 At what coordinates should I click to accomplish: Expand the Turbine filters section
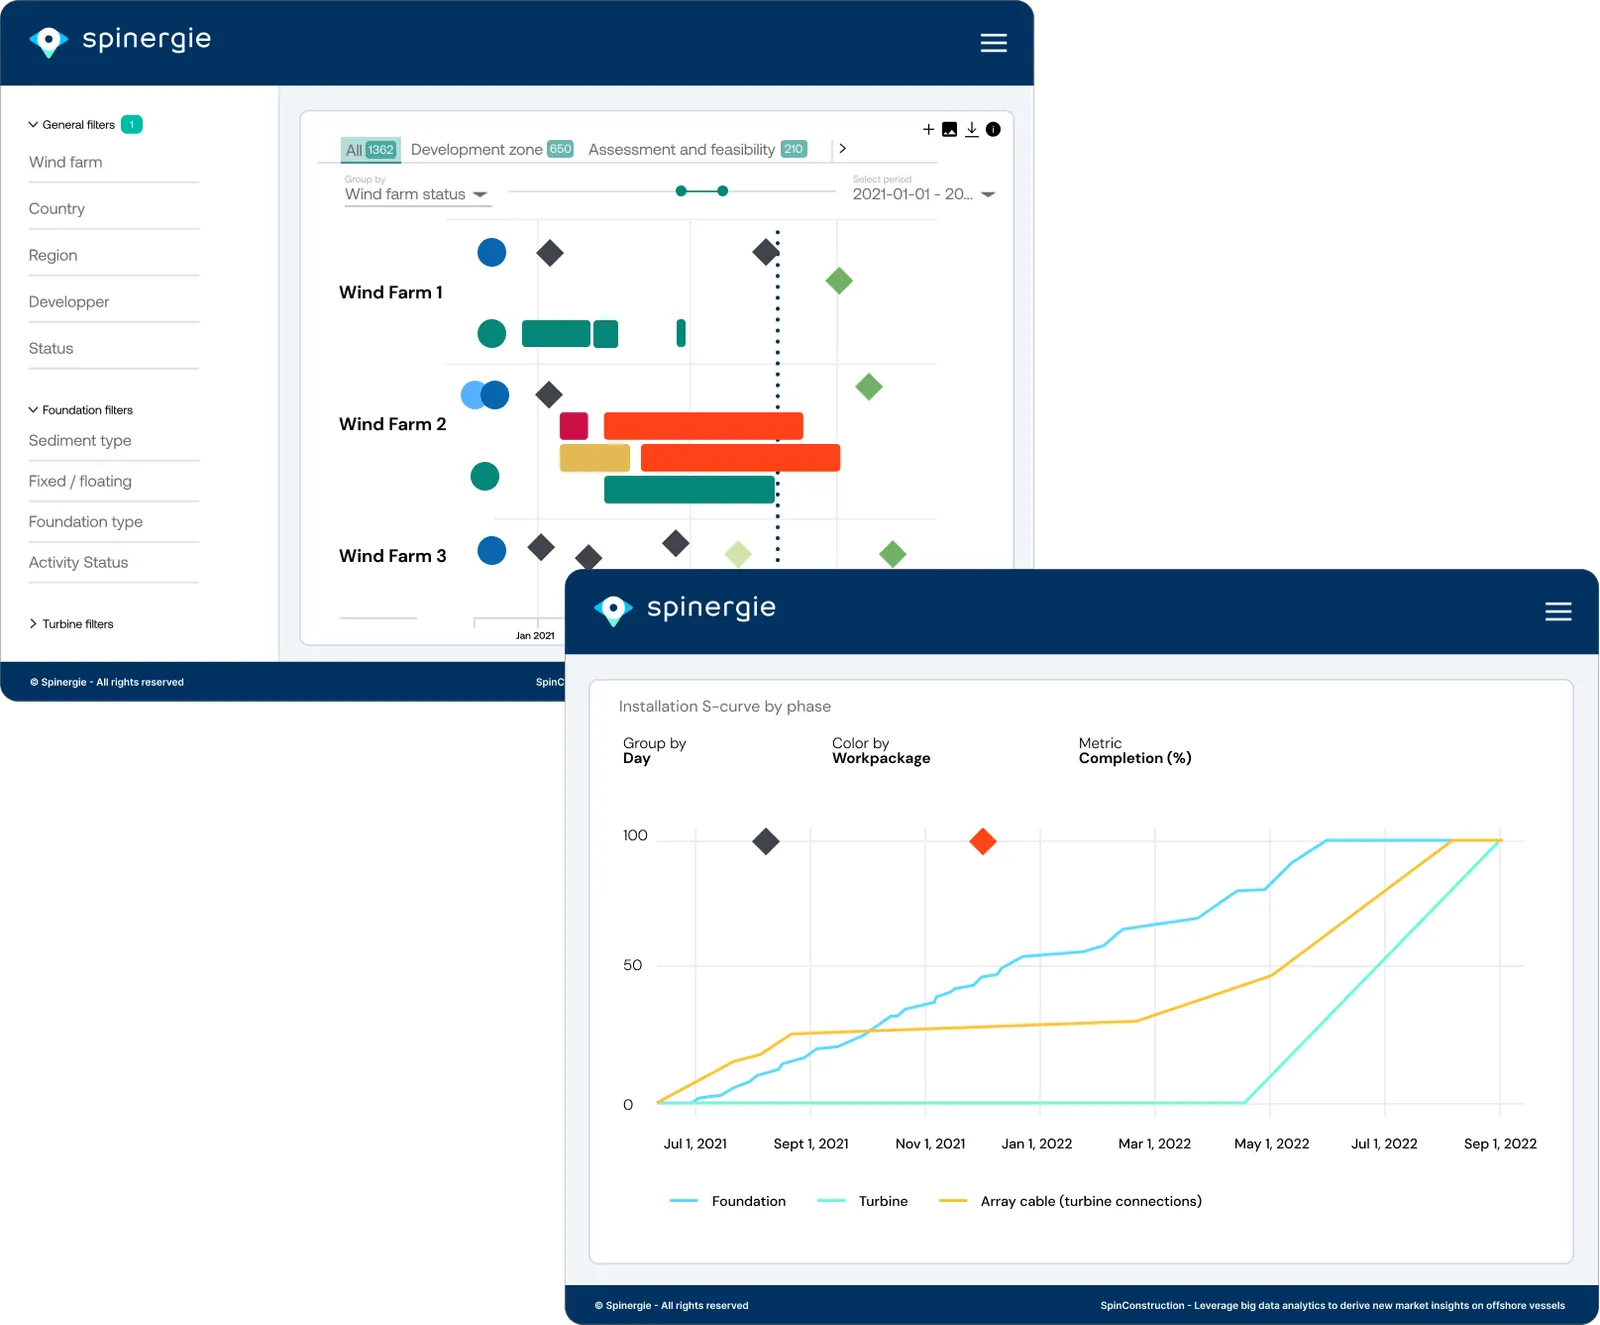point(71,624)
